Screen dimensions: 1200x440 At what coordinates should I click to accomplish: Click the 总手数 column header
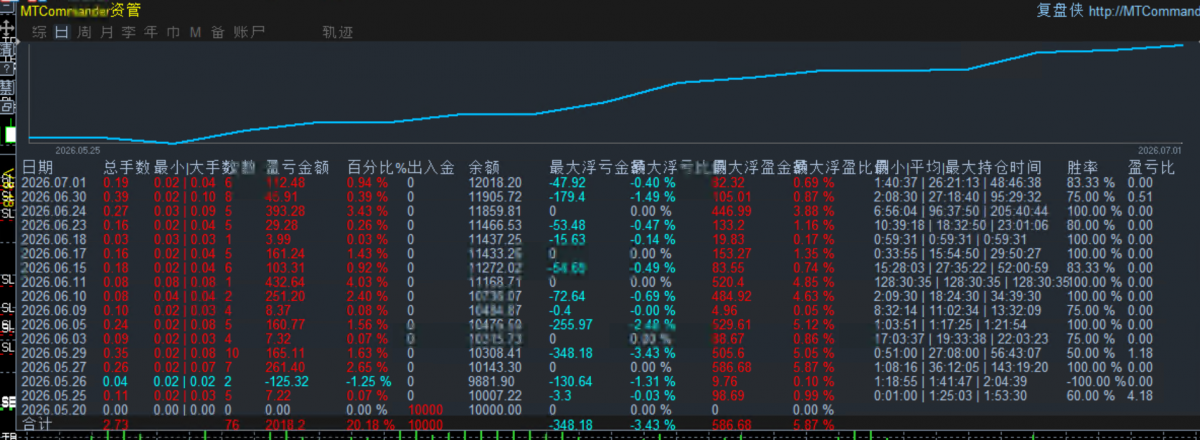pyautogui.click(x=127, y=167)
